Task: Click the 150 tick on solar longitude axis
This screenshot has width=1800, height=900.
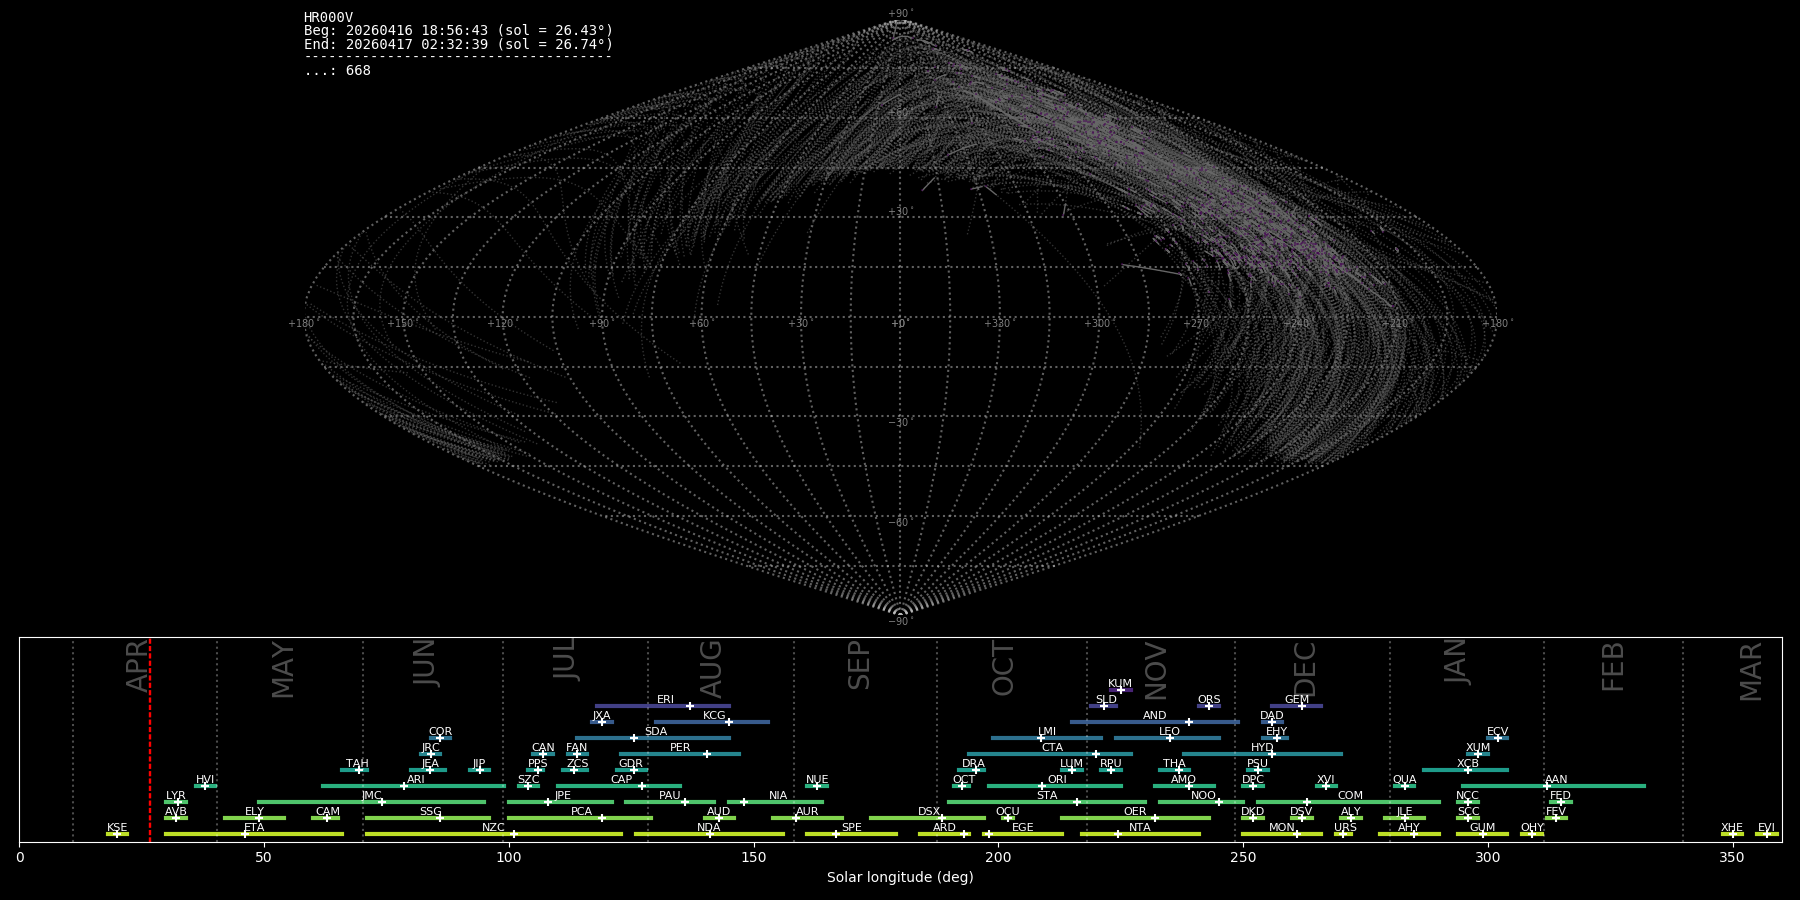Action: click(x=754, y=857)
